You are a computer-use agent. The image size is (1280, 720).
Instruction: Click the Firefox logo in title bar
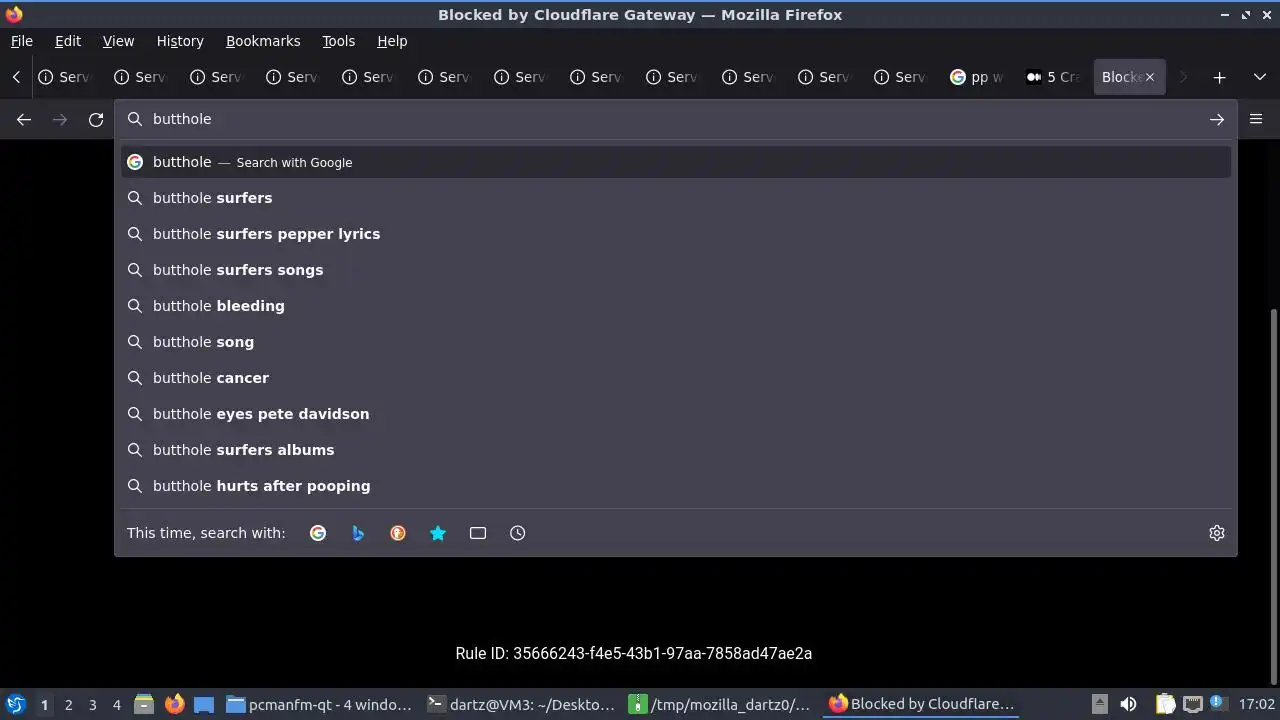pos(14,14)
